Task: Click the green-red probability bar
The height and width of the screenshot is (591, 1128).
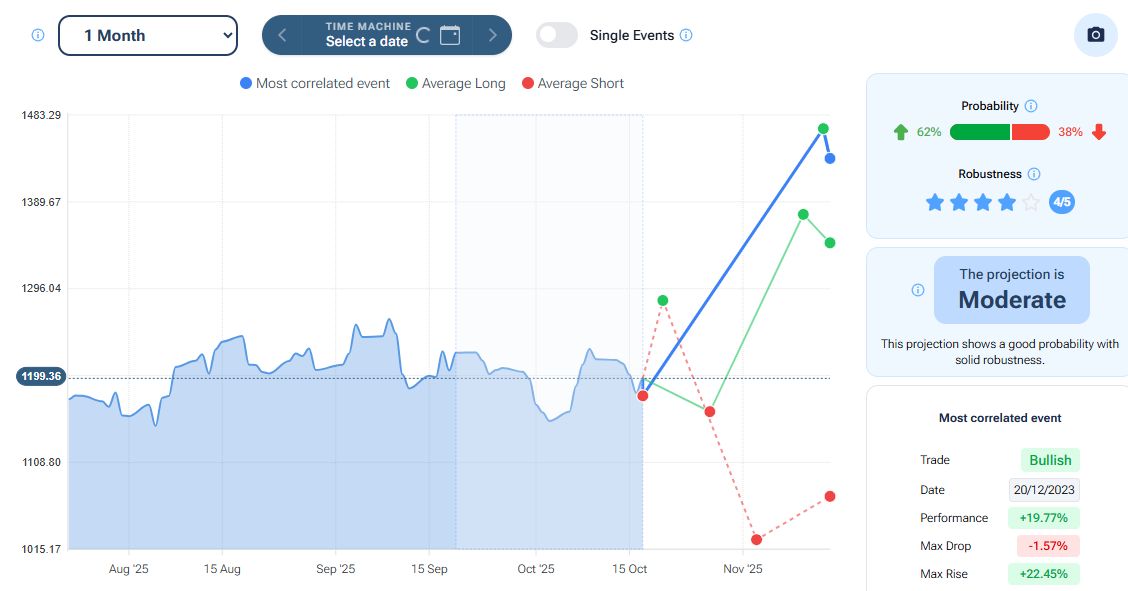Action: click(999, 132)
